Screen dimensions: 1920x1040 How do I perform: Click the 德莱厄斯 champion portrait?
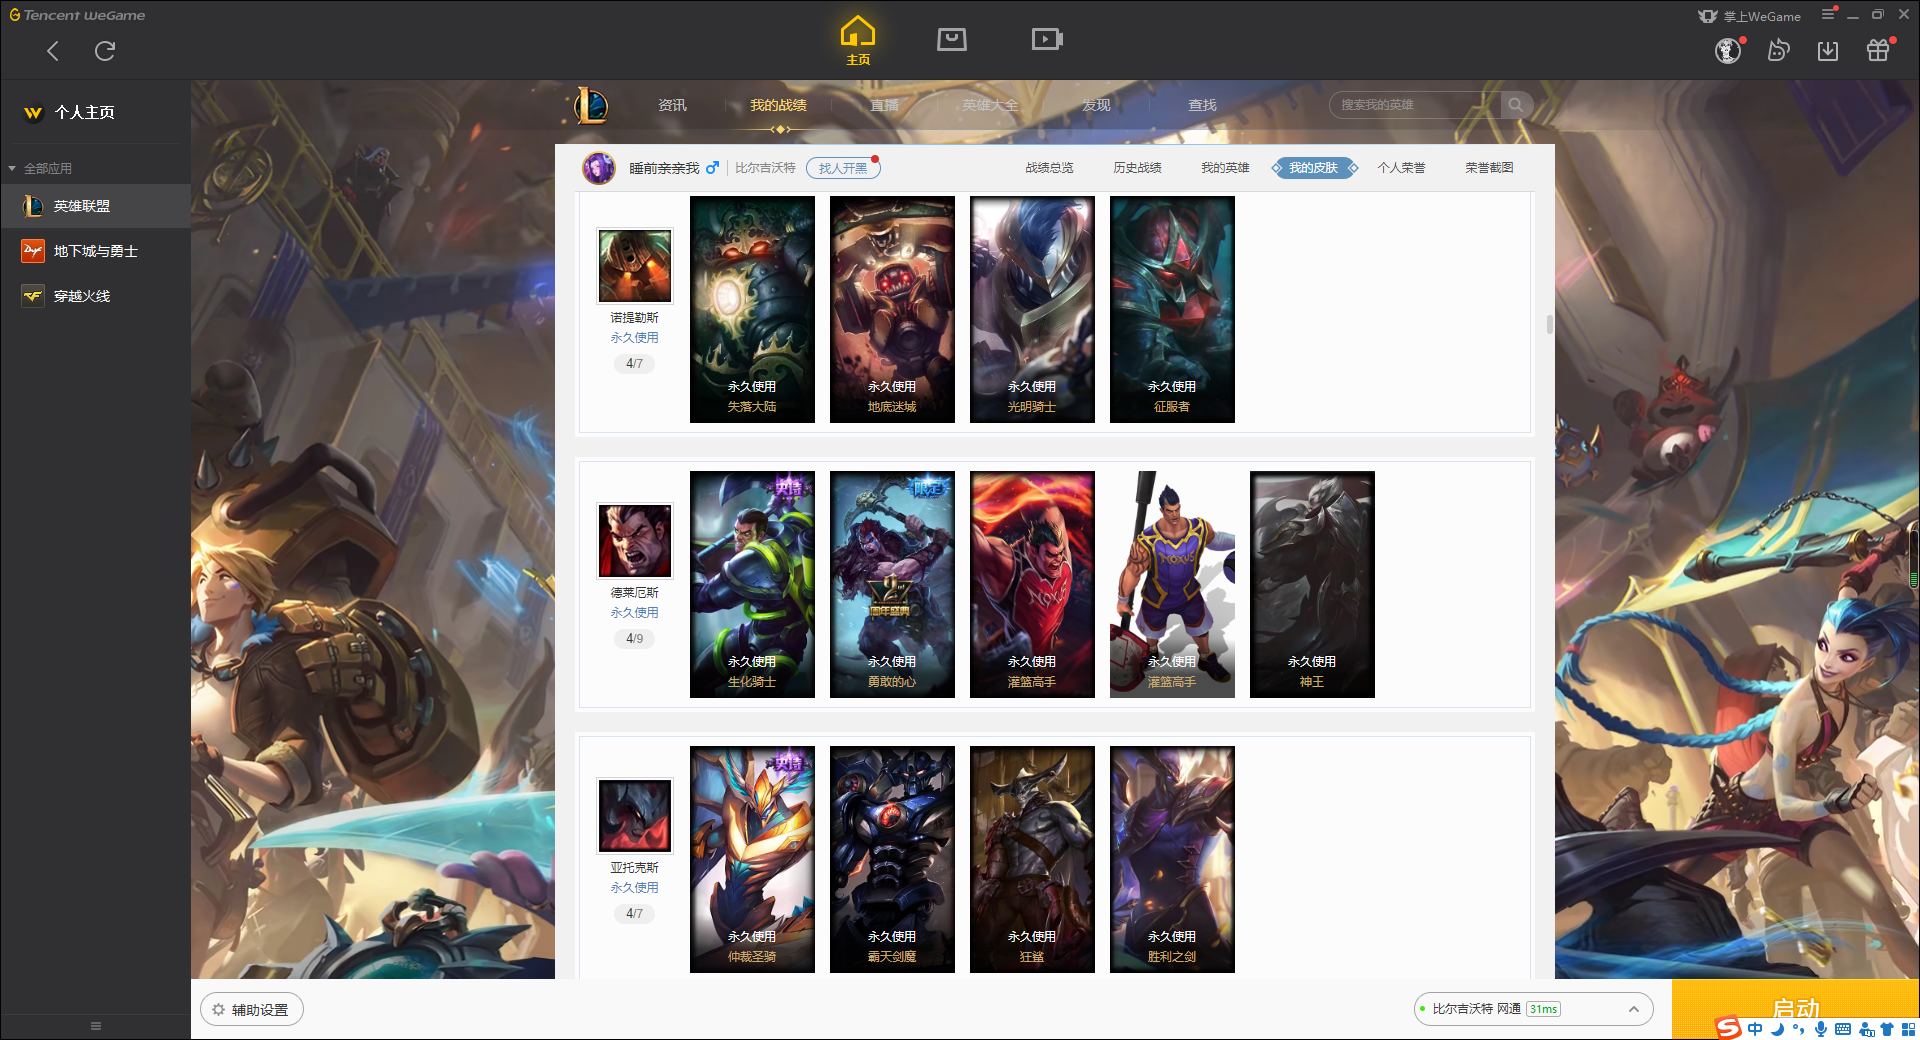pos(635,540)
